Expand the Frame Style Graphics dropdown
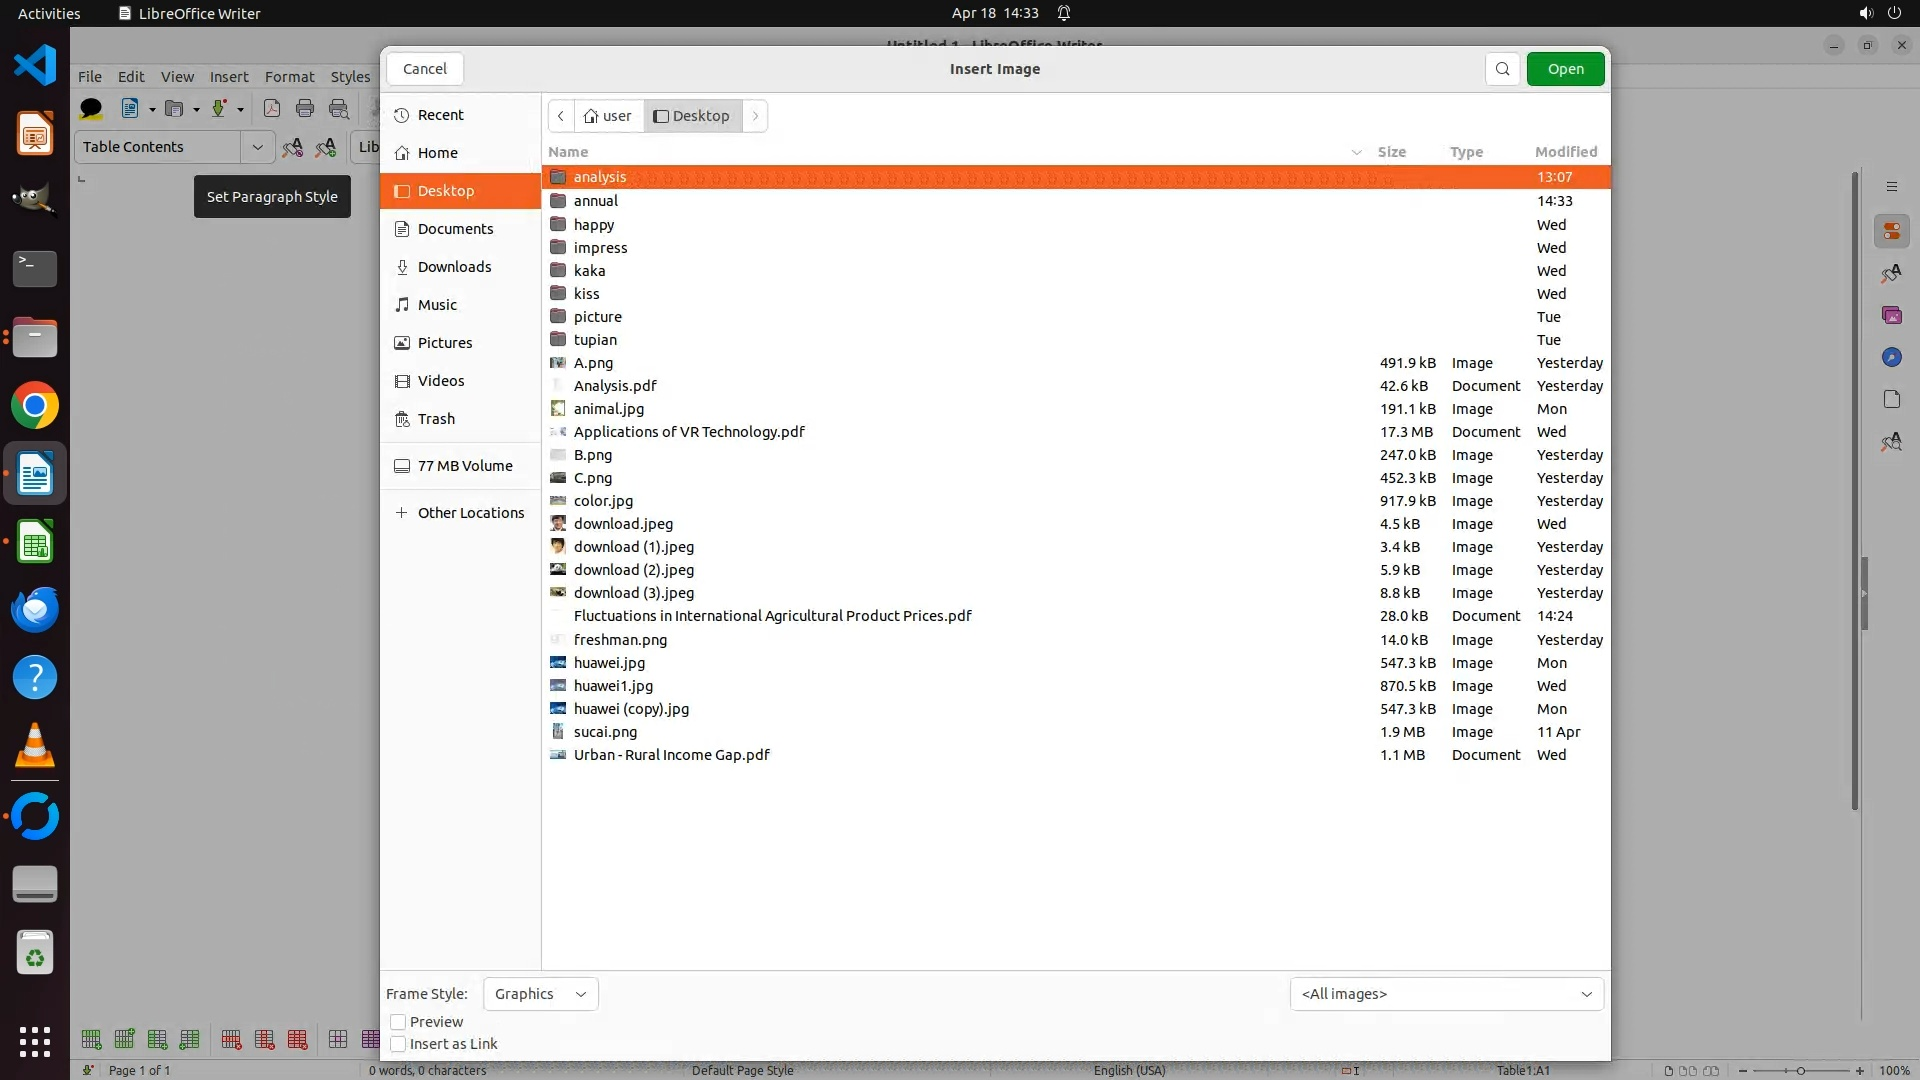 click(x=540, y=994)
